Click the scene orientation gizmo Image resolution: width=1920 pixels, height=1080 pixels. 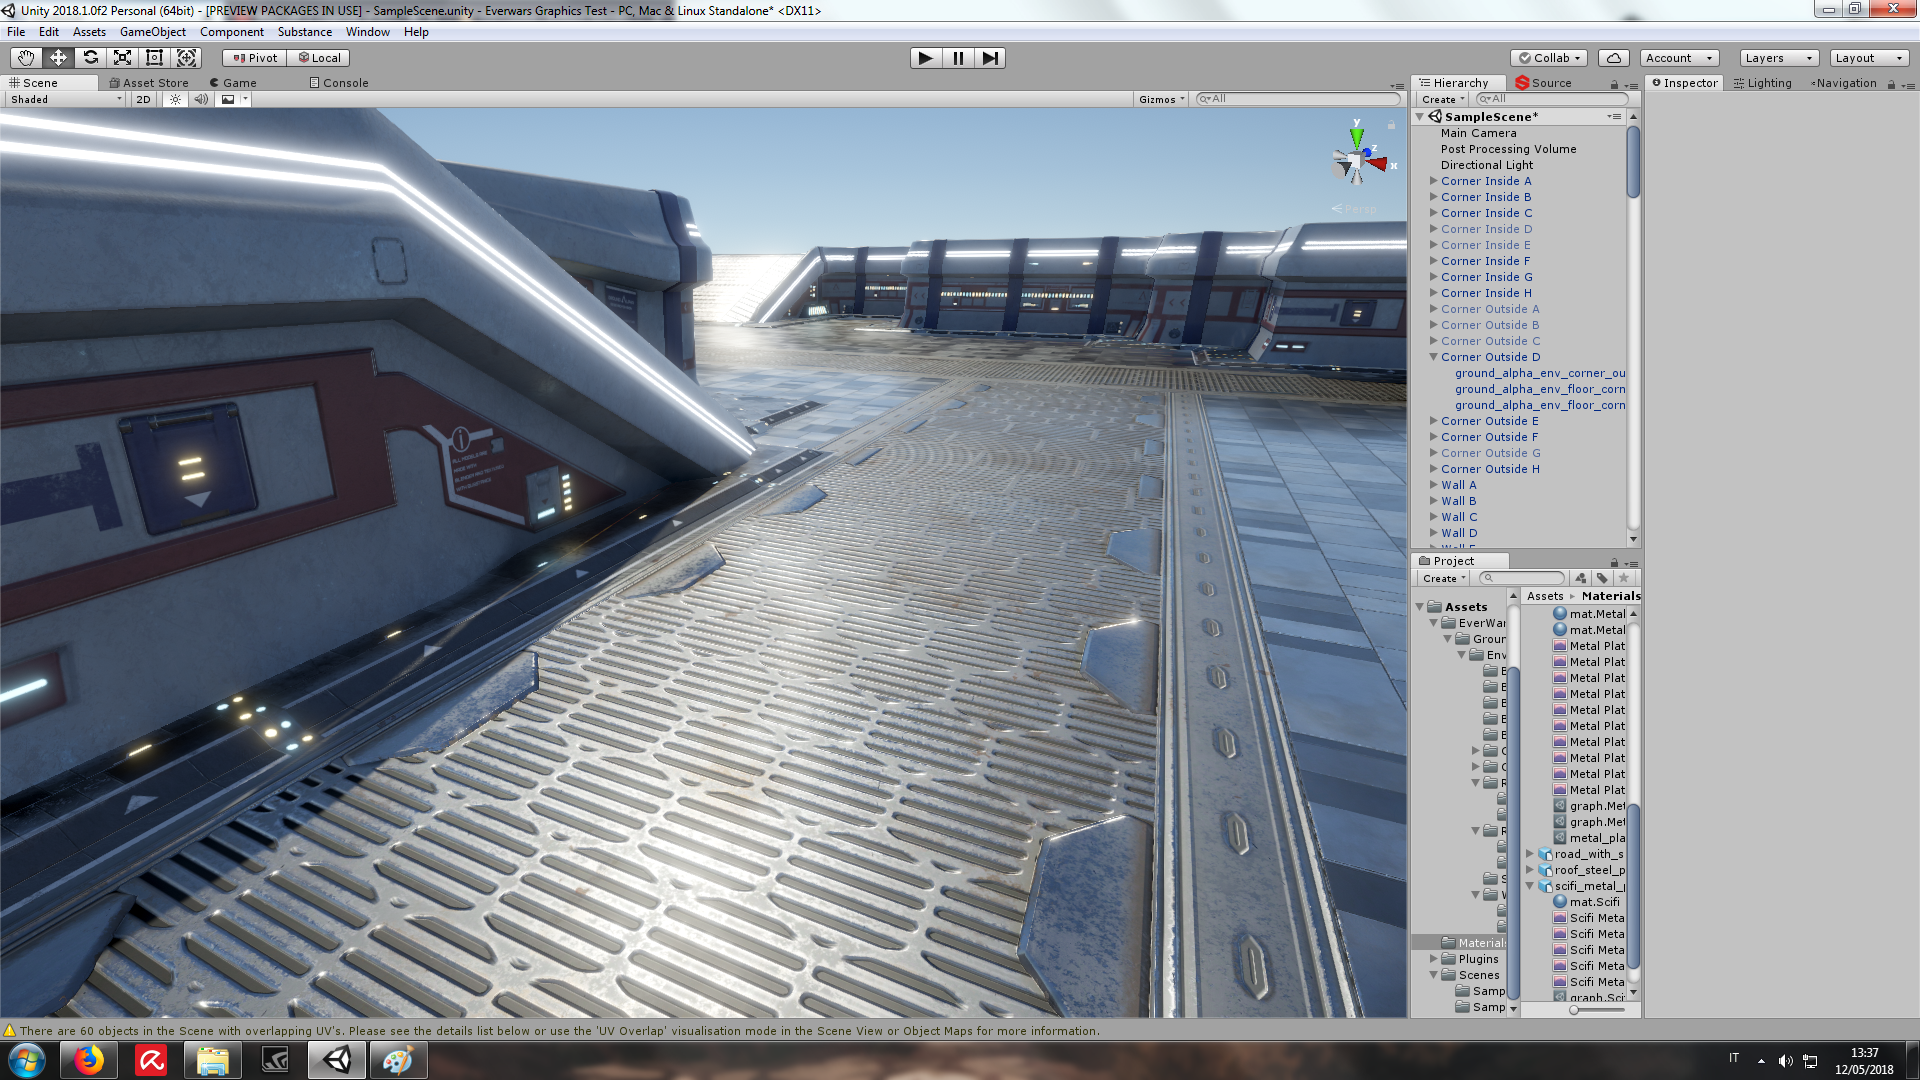[x=1357, y=160]
